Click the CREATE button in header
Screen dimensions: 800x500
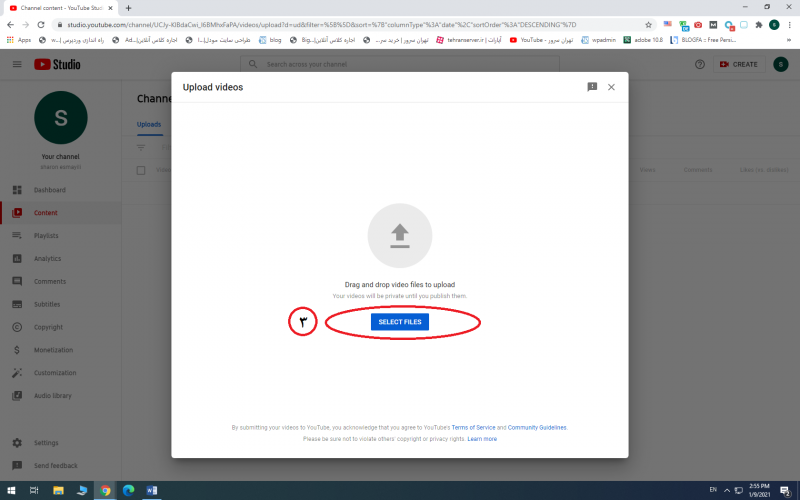[738, 64]
